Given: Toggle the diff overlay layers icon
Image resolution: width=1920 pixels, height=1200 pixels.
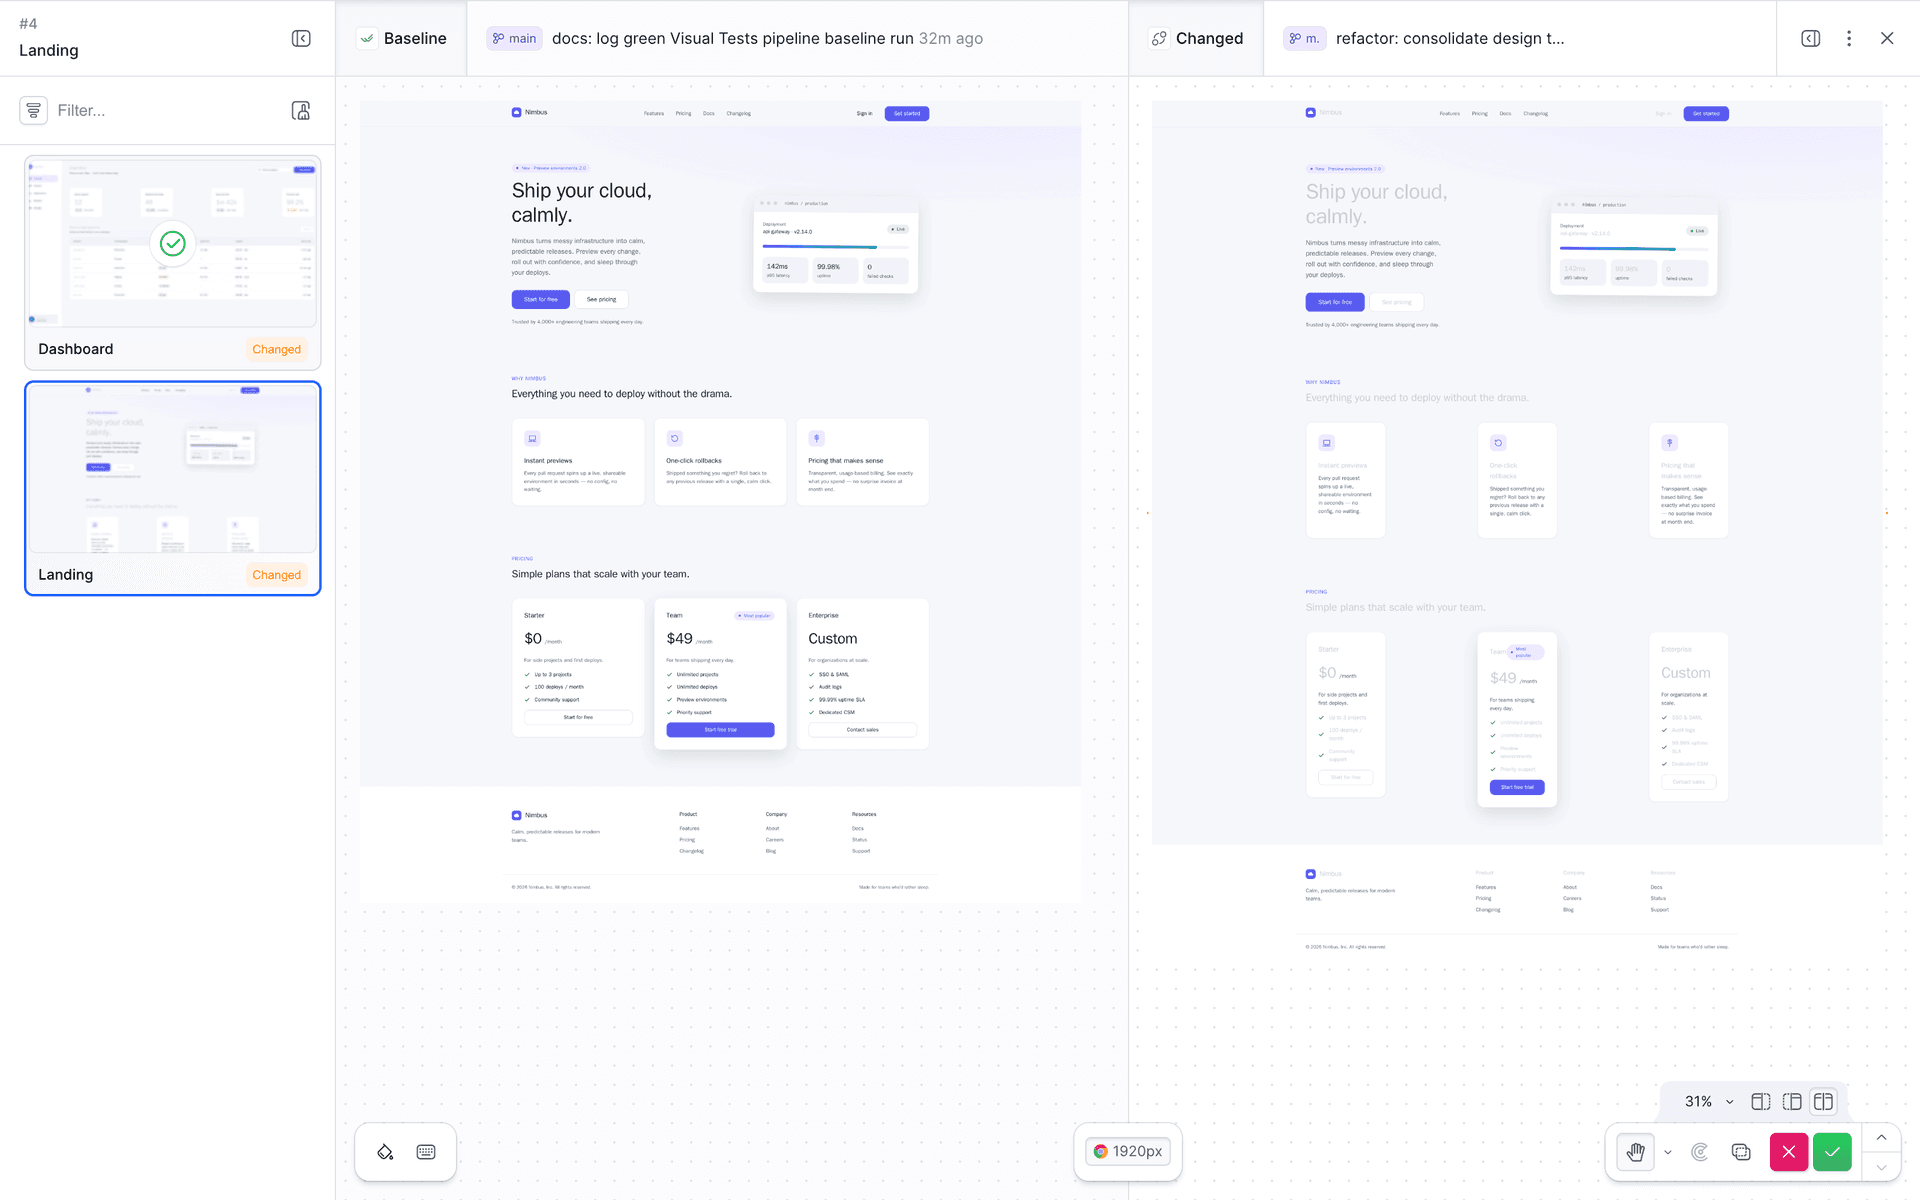Looking at the screenshot, I should (x=1741, y=1152).
